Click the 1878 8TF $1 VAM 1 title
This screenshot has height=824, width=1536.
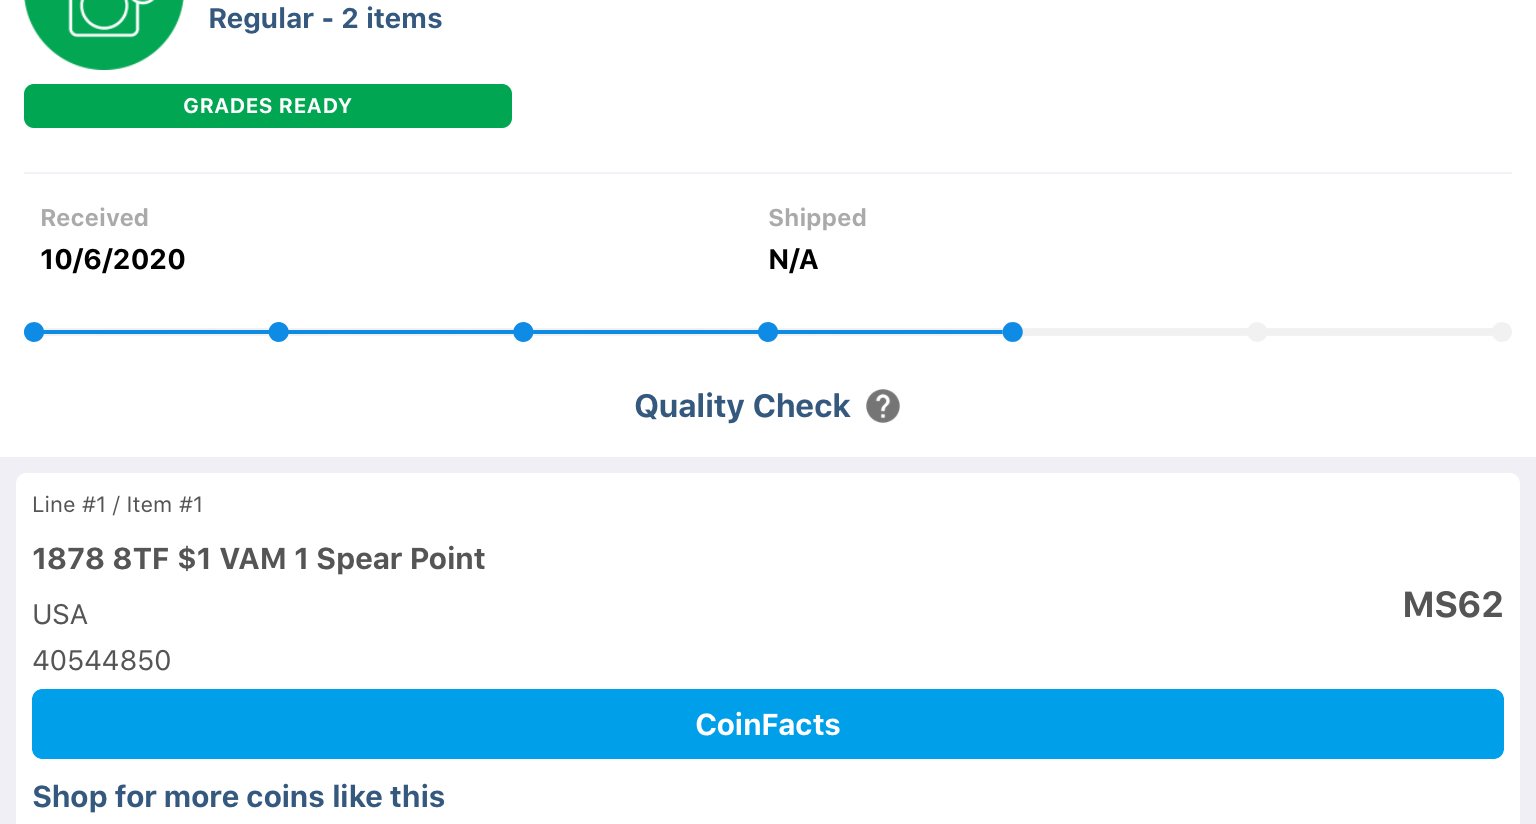(259, 558)
